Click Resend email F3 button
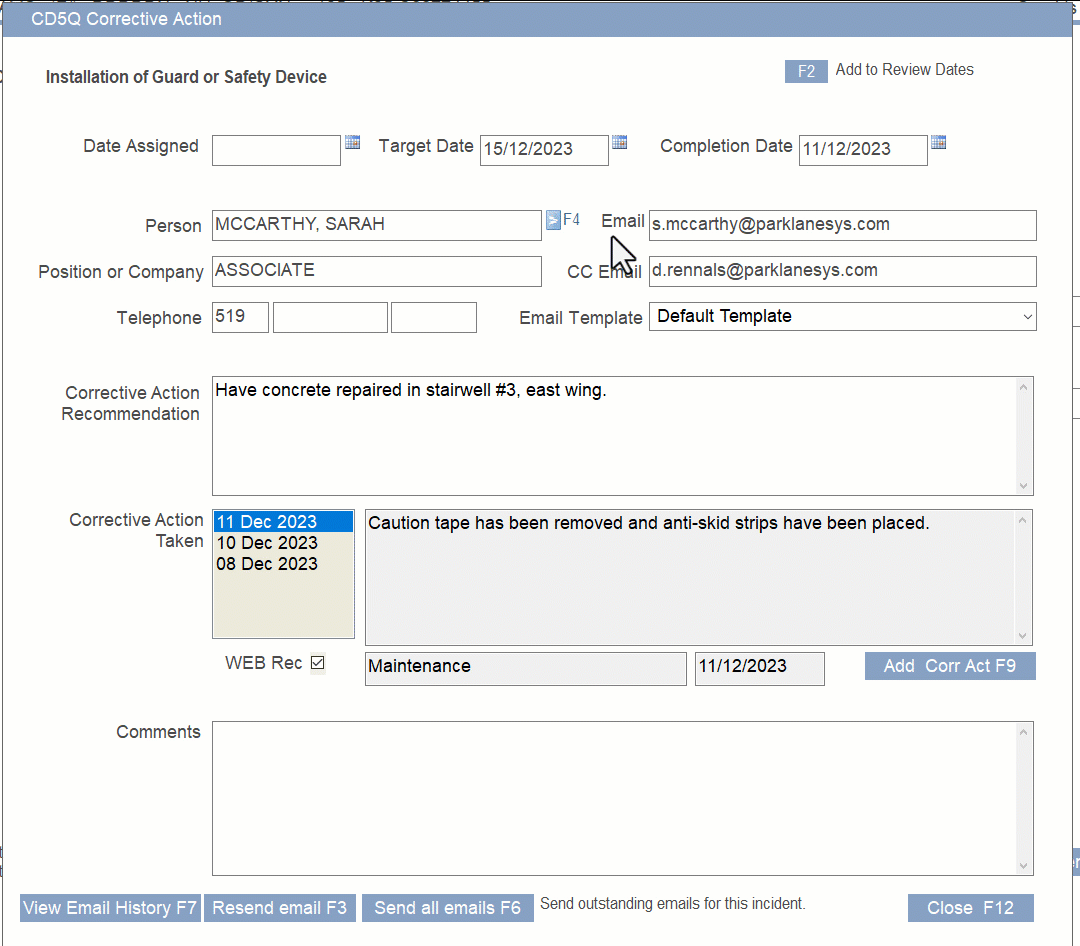This screenshot has height=946, width=1080. [280, 908]
